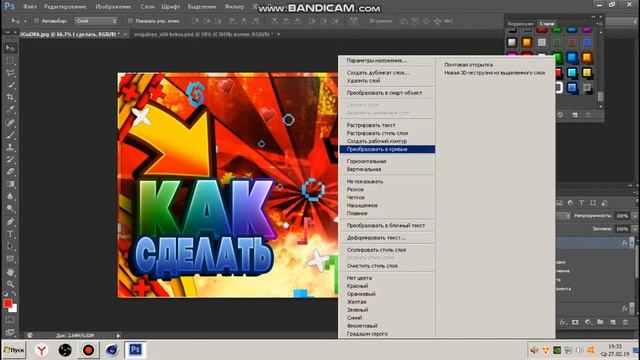Click the red foreground color swatch
The width and height of the screenshot is (640, 360).
point(8,303)
